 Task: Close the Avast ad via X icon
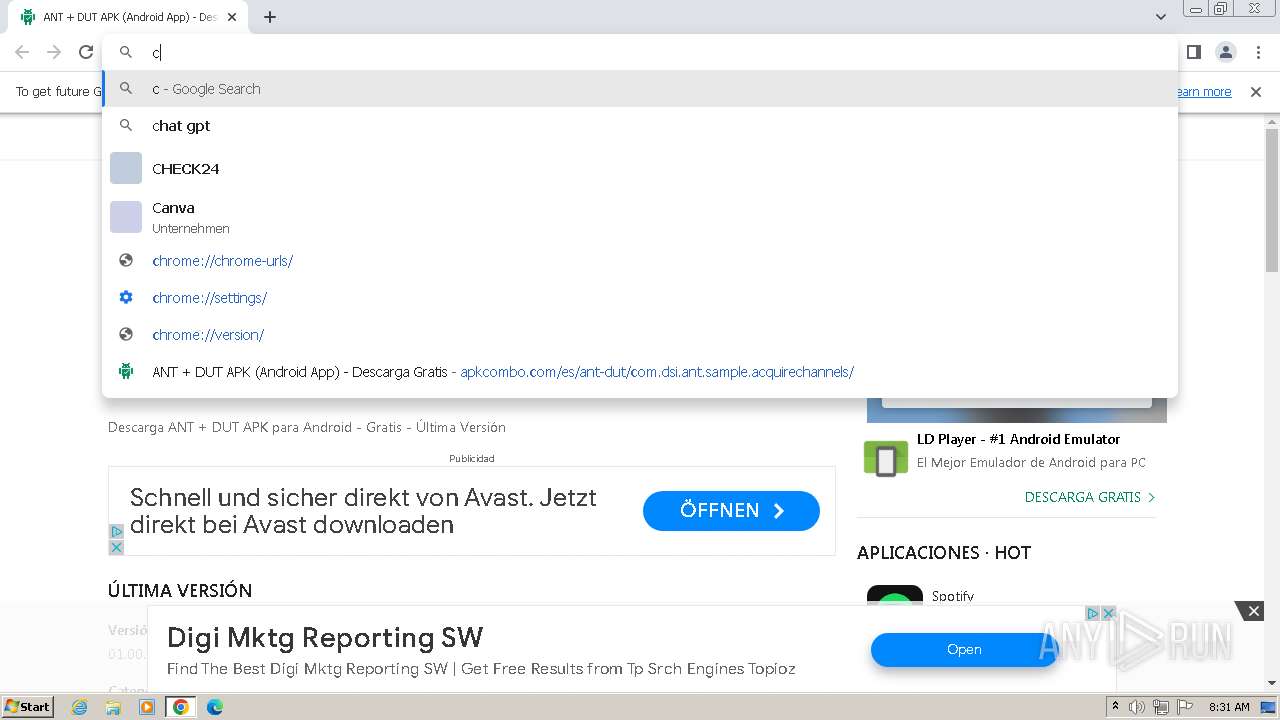point(116,547)
